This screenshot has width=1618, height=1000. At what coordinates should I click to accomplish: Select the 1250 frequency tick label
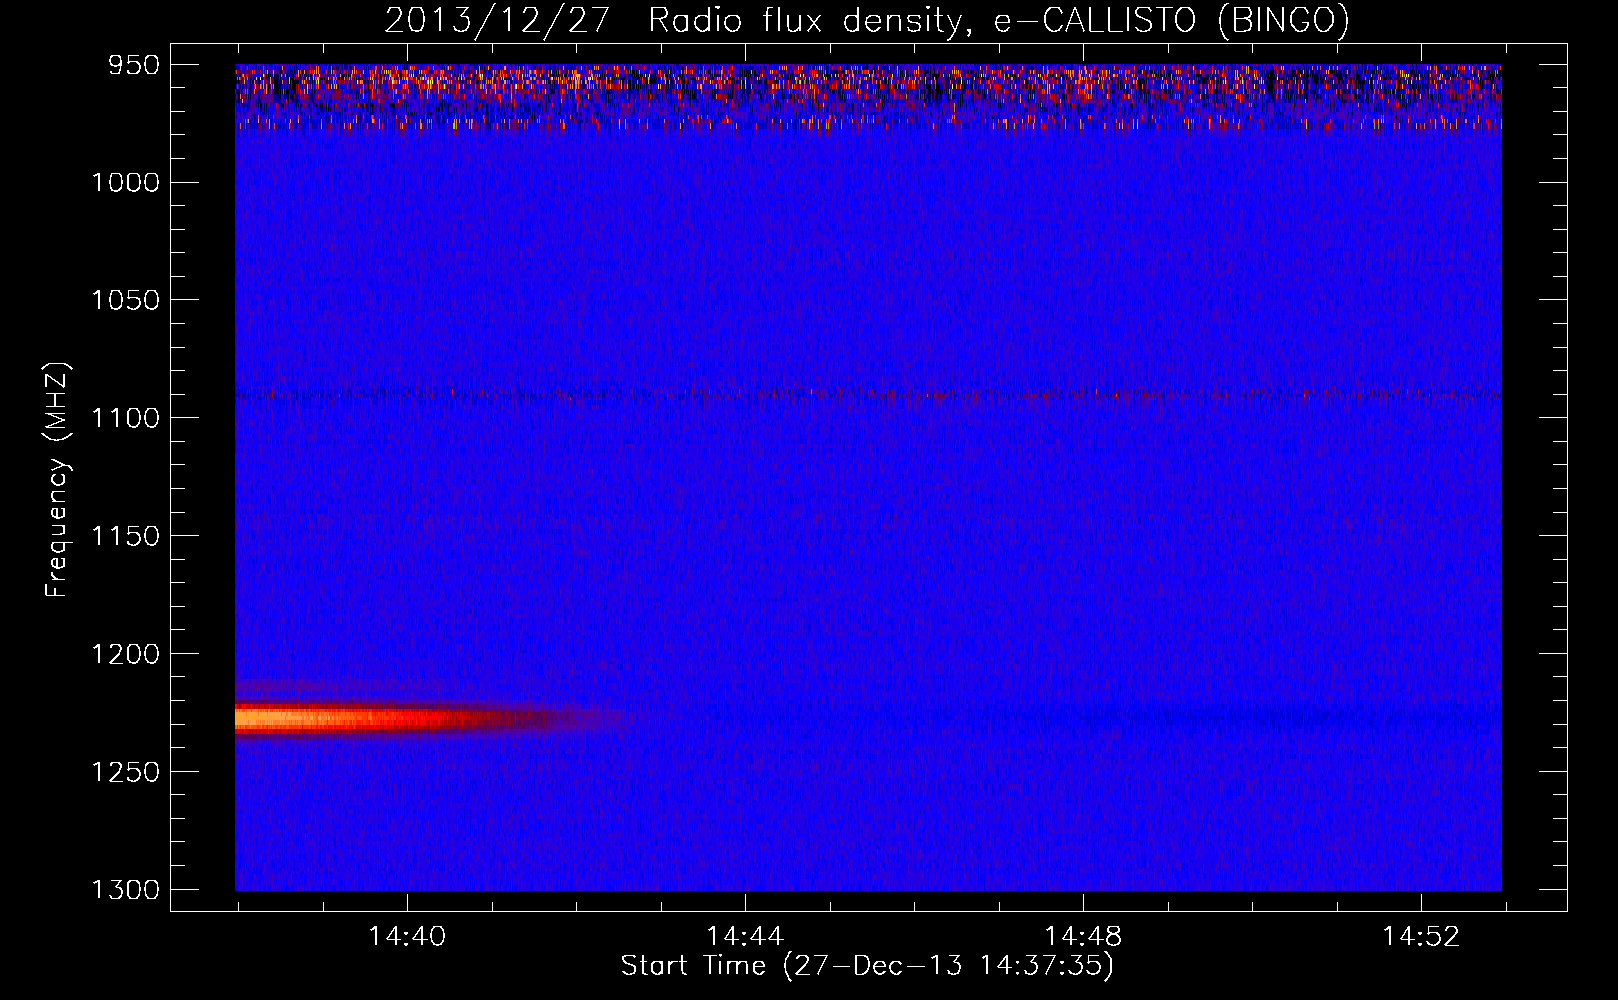point(124,772)
